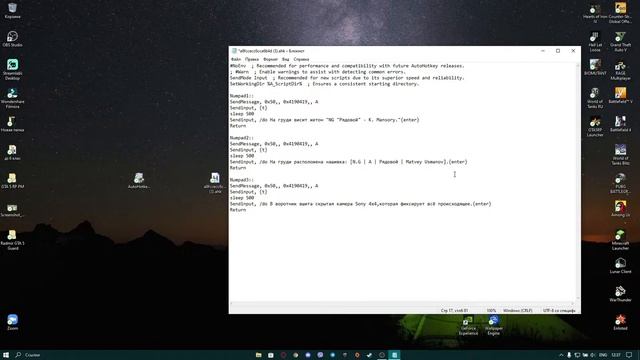Click the Notepad horizontal scrollbar
The width and height of the screenshot is (640, 360).
402,303
